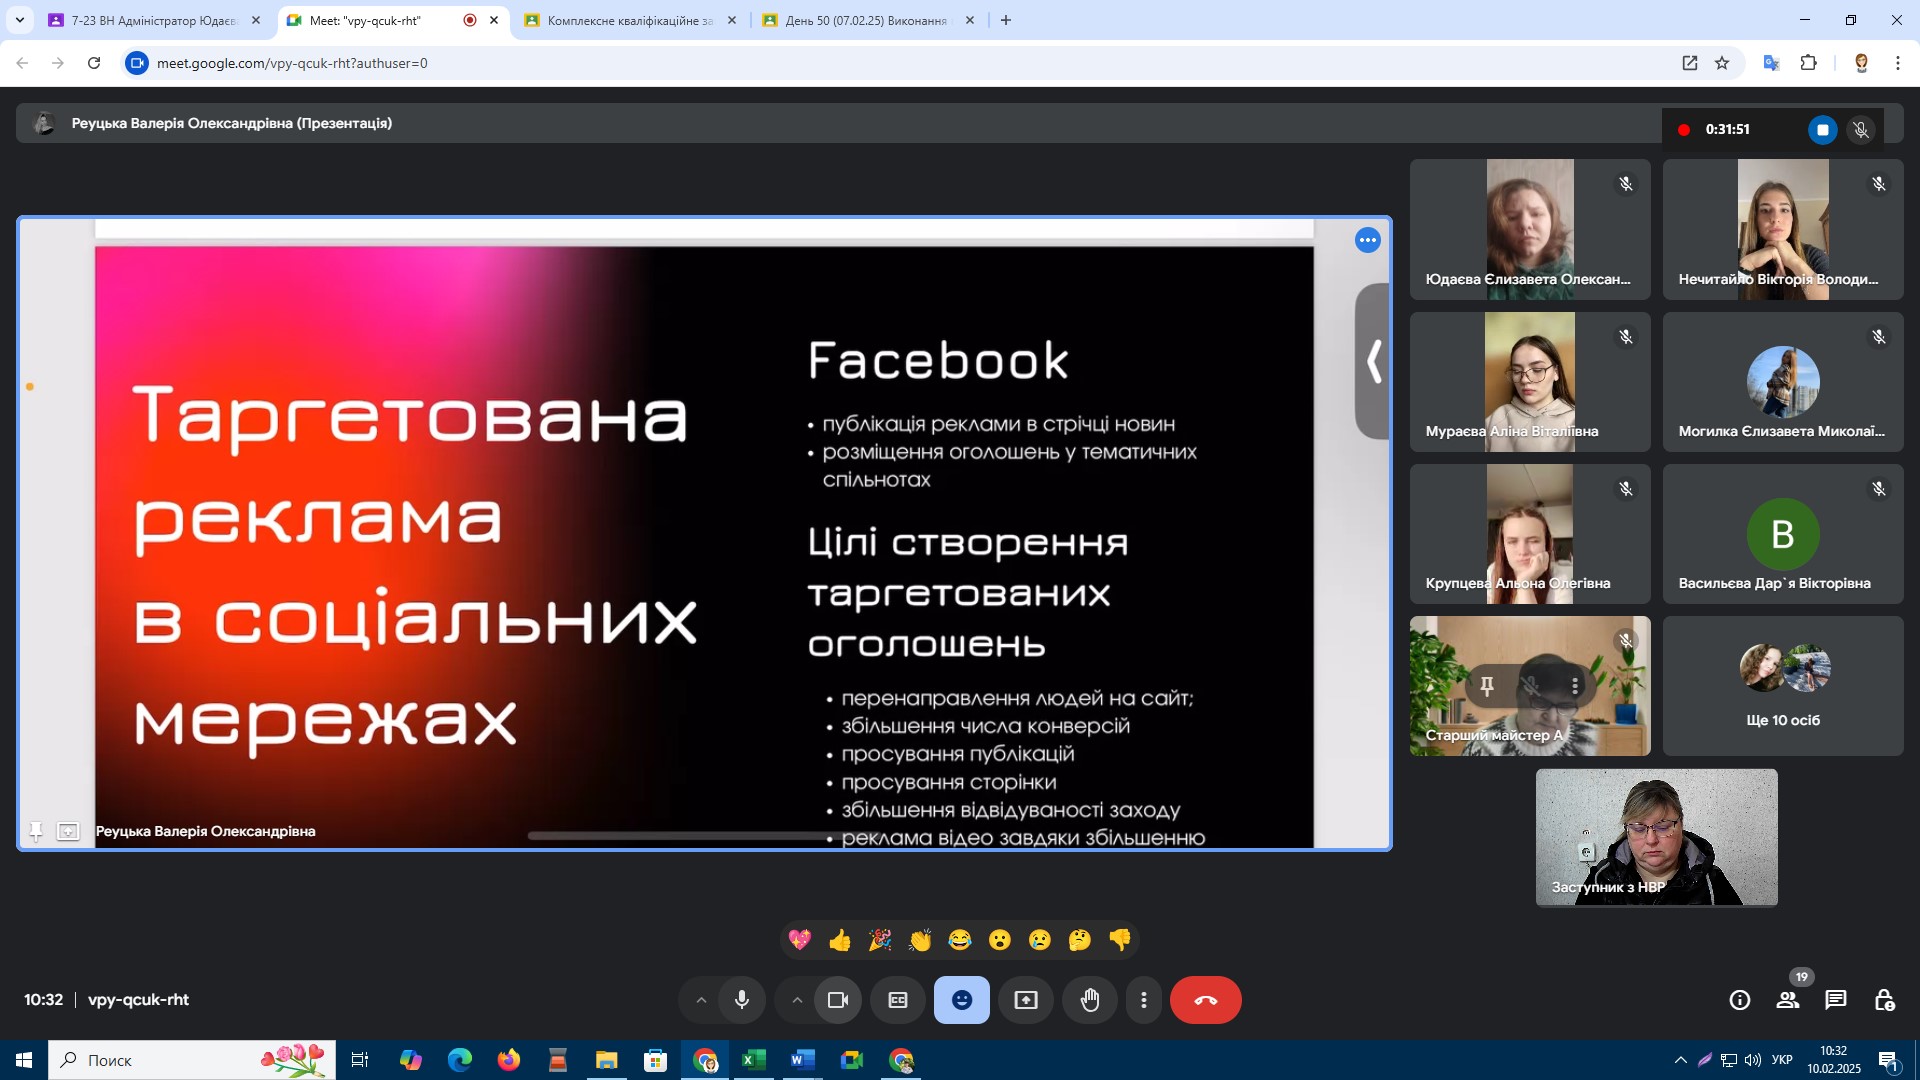
Task: Send party popper reaction
Action: (880, 940)
